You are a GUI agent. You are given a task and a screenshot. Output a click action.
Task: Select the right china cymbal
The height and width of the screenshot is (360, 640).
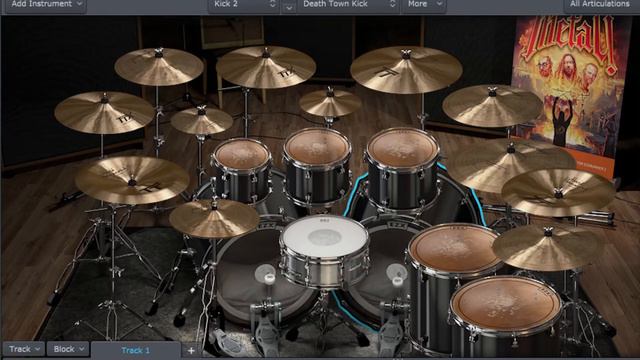pyautogui.click(x=558, y=193)
